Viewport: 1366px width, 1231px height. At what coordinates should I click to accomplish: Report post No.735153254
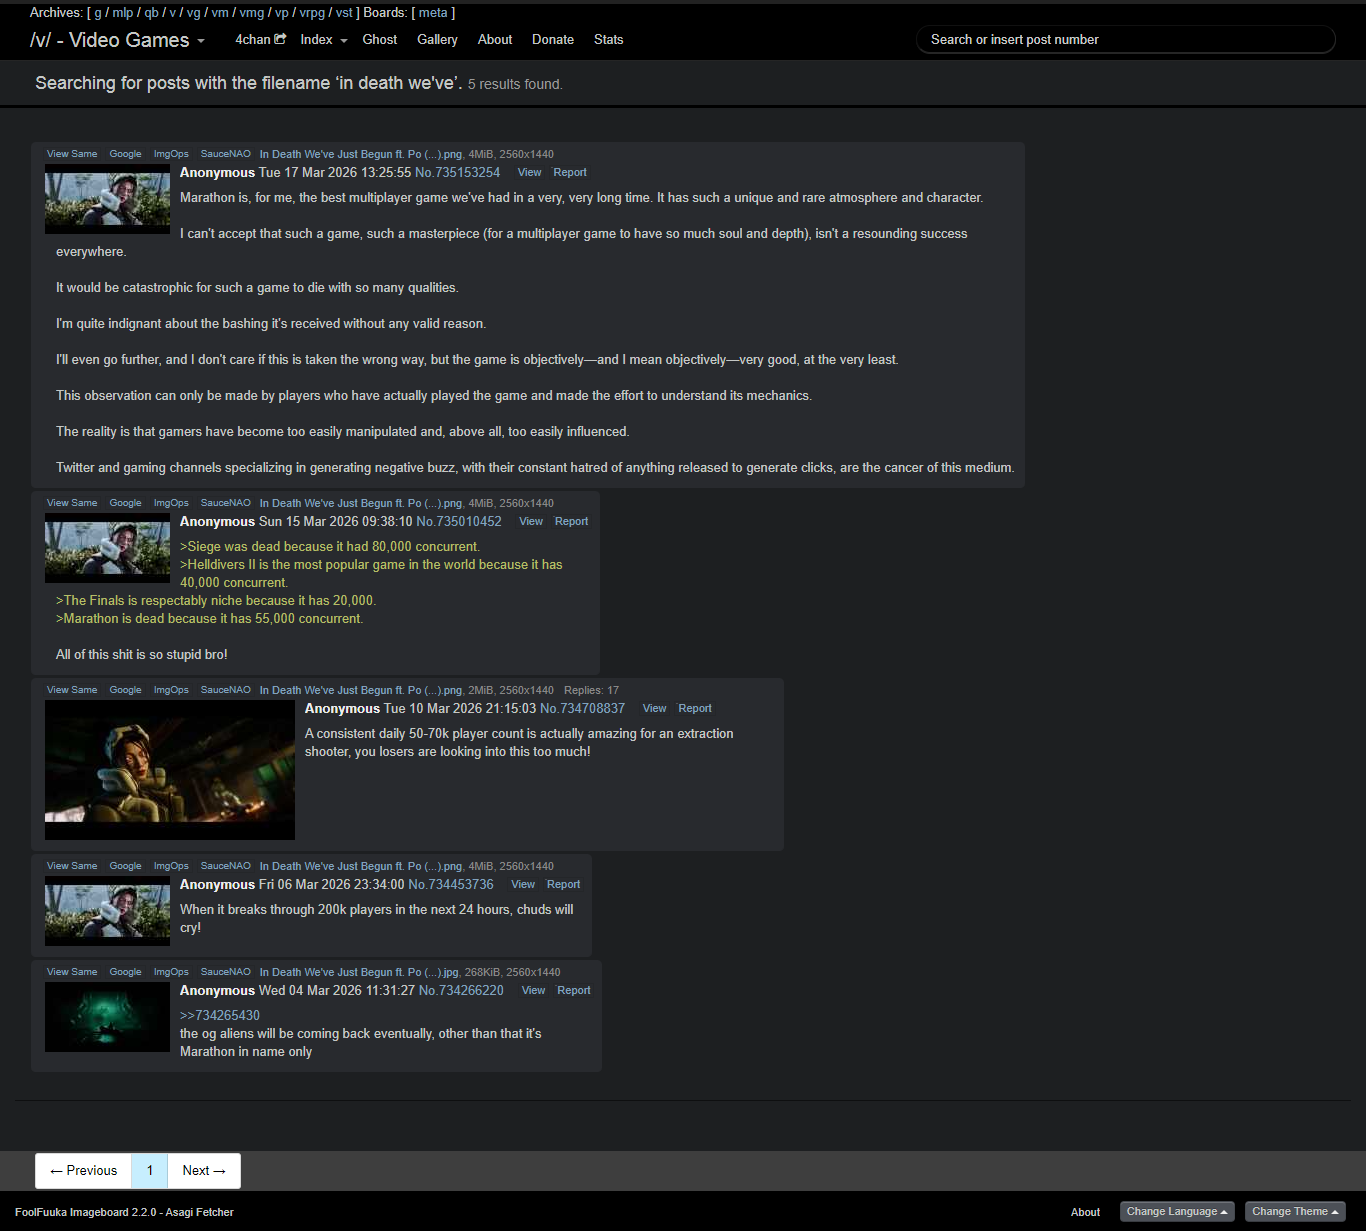pos(570,173)
